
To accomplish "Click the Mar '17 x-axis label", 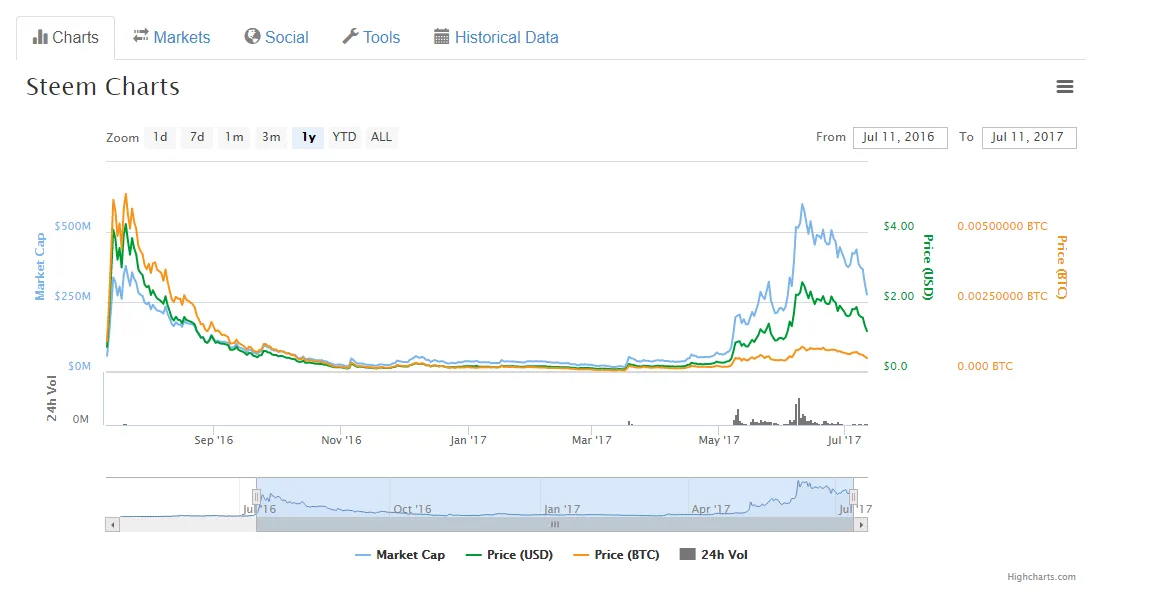I will 592,440.
